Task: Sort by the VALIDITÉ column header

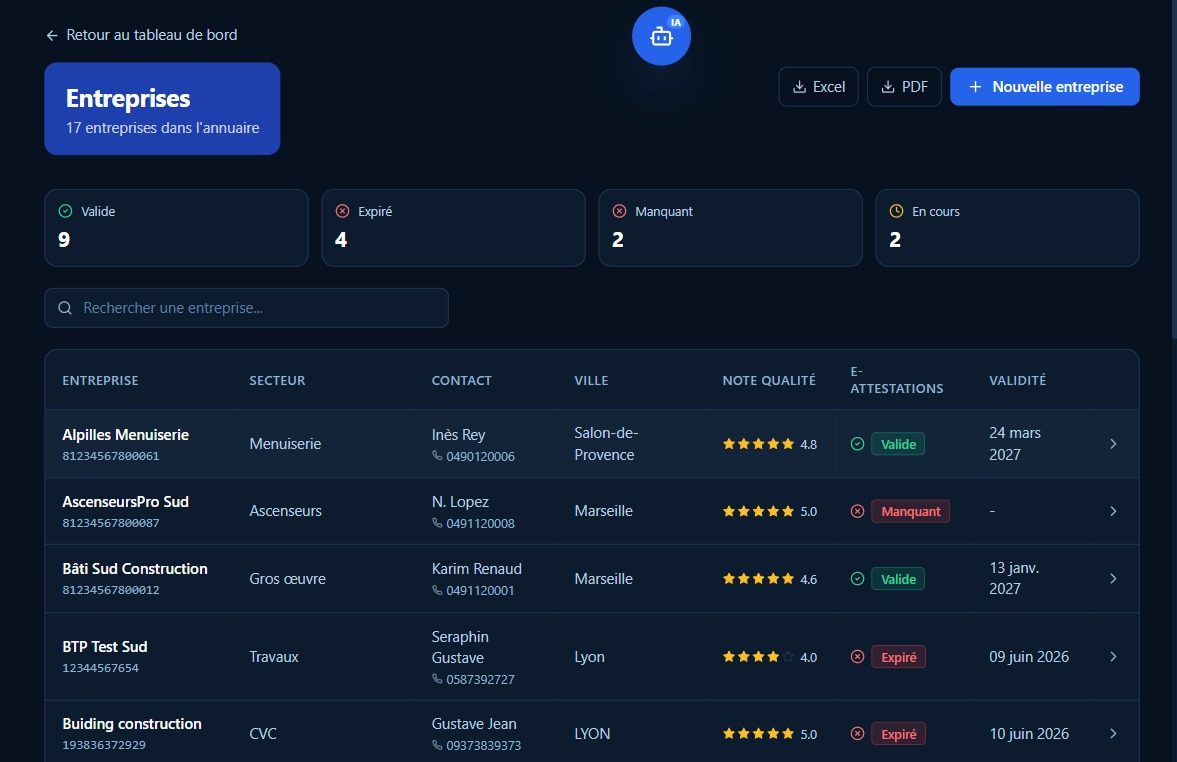Action: pos(1017,381)
